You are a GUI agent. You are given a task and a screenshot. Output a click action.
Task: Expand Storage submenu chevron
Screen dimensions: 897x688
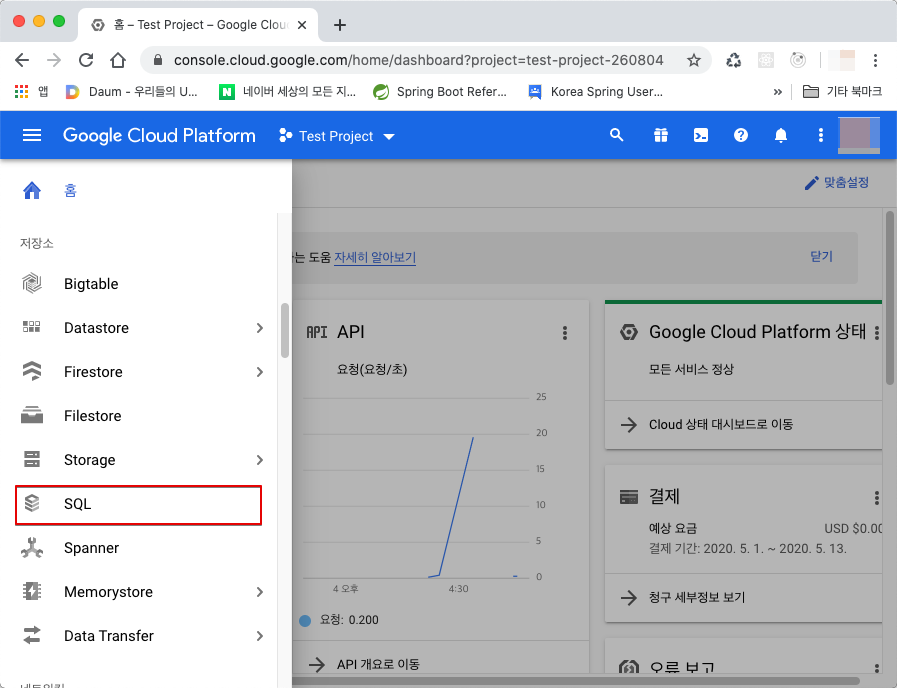pos(260,460)
